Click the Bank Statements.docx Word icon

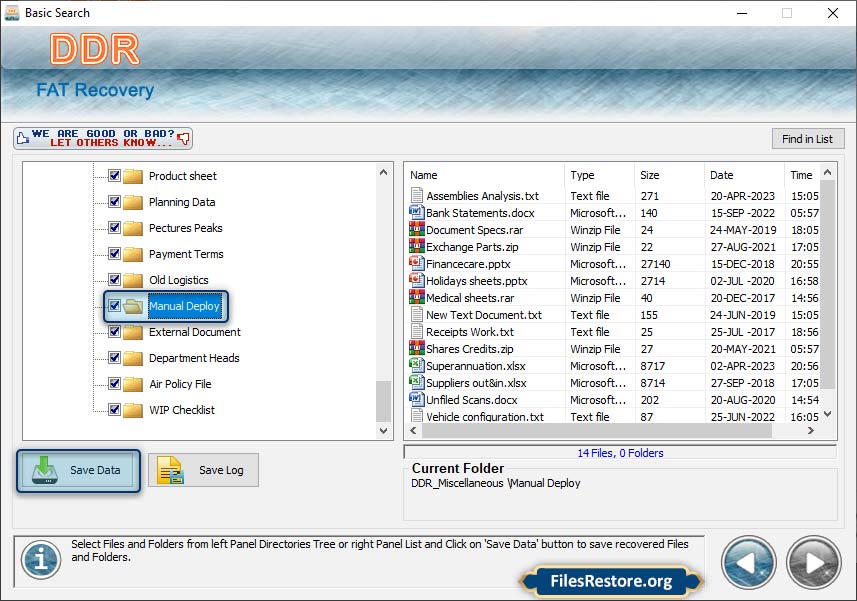[417, 212]
